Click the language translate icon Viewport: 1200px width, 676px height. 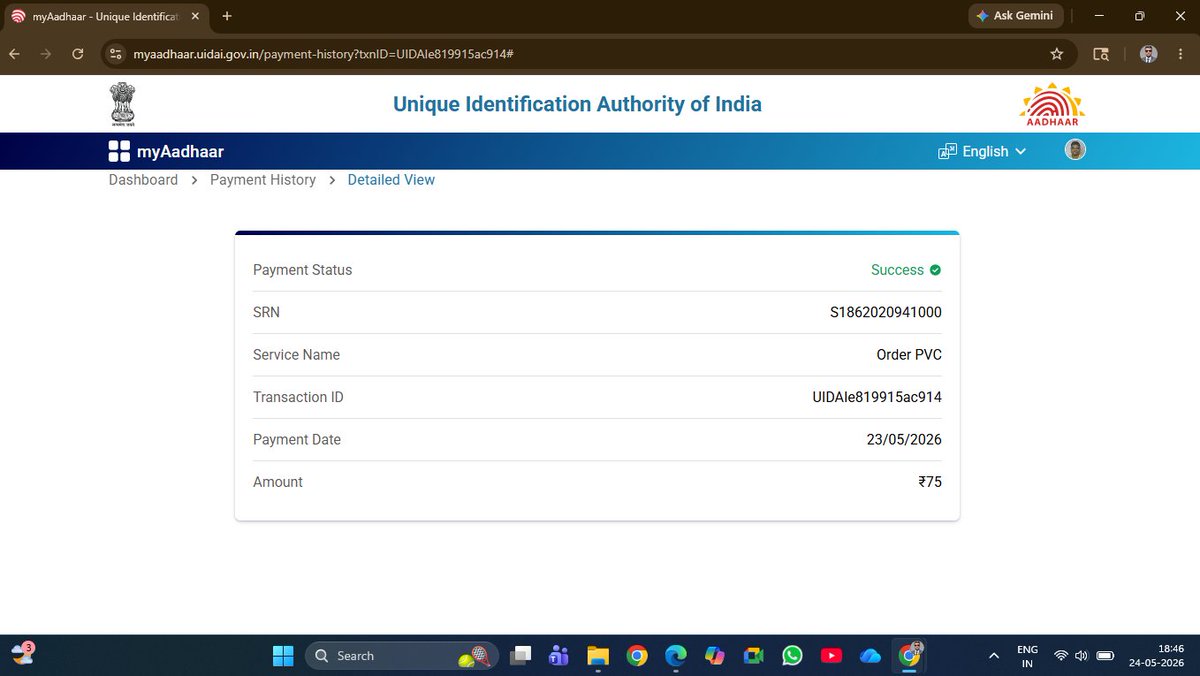click(947, 152)
